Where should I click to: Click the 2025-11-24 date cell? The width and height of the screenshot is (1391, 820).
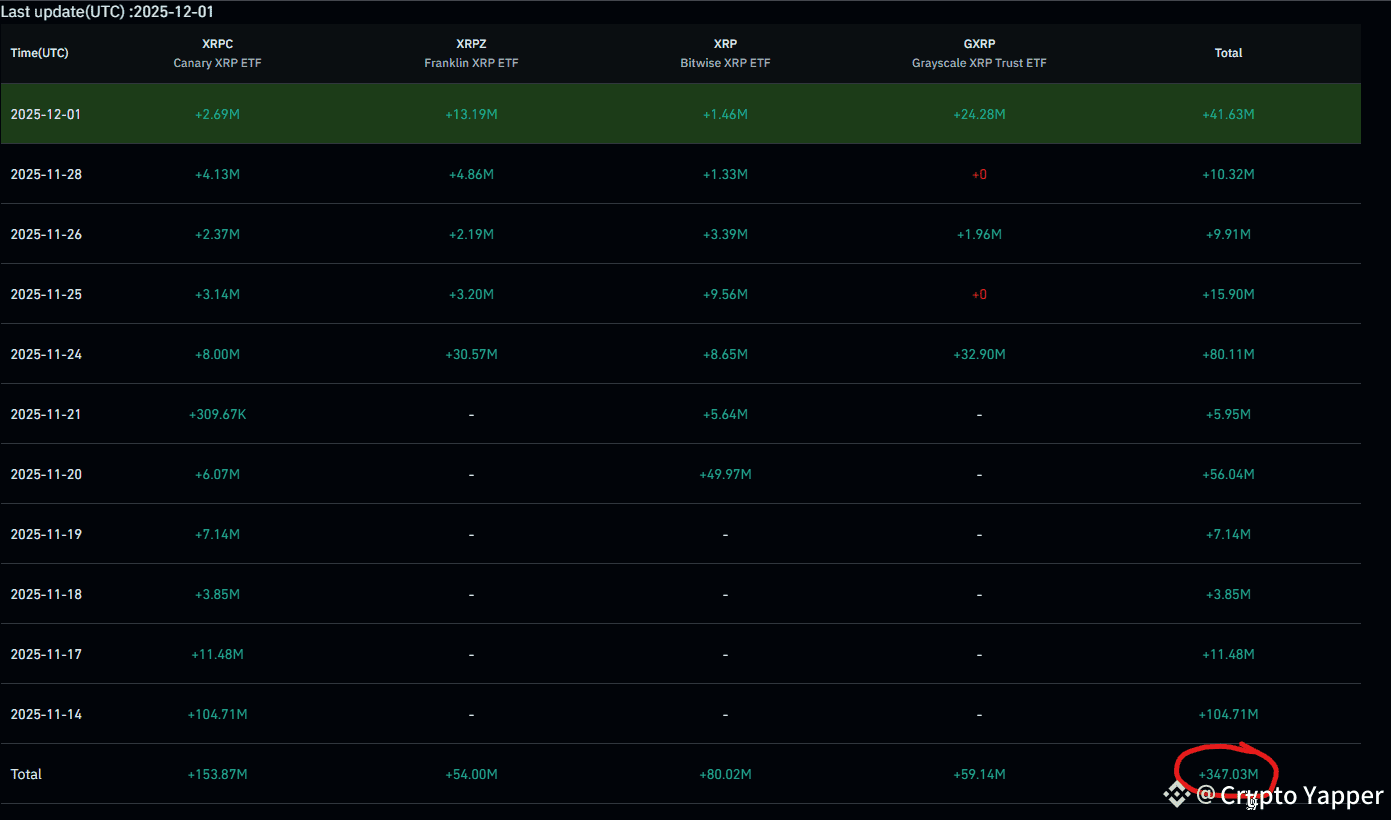point(46,354)
